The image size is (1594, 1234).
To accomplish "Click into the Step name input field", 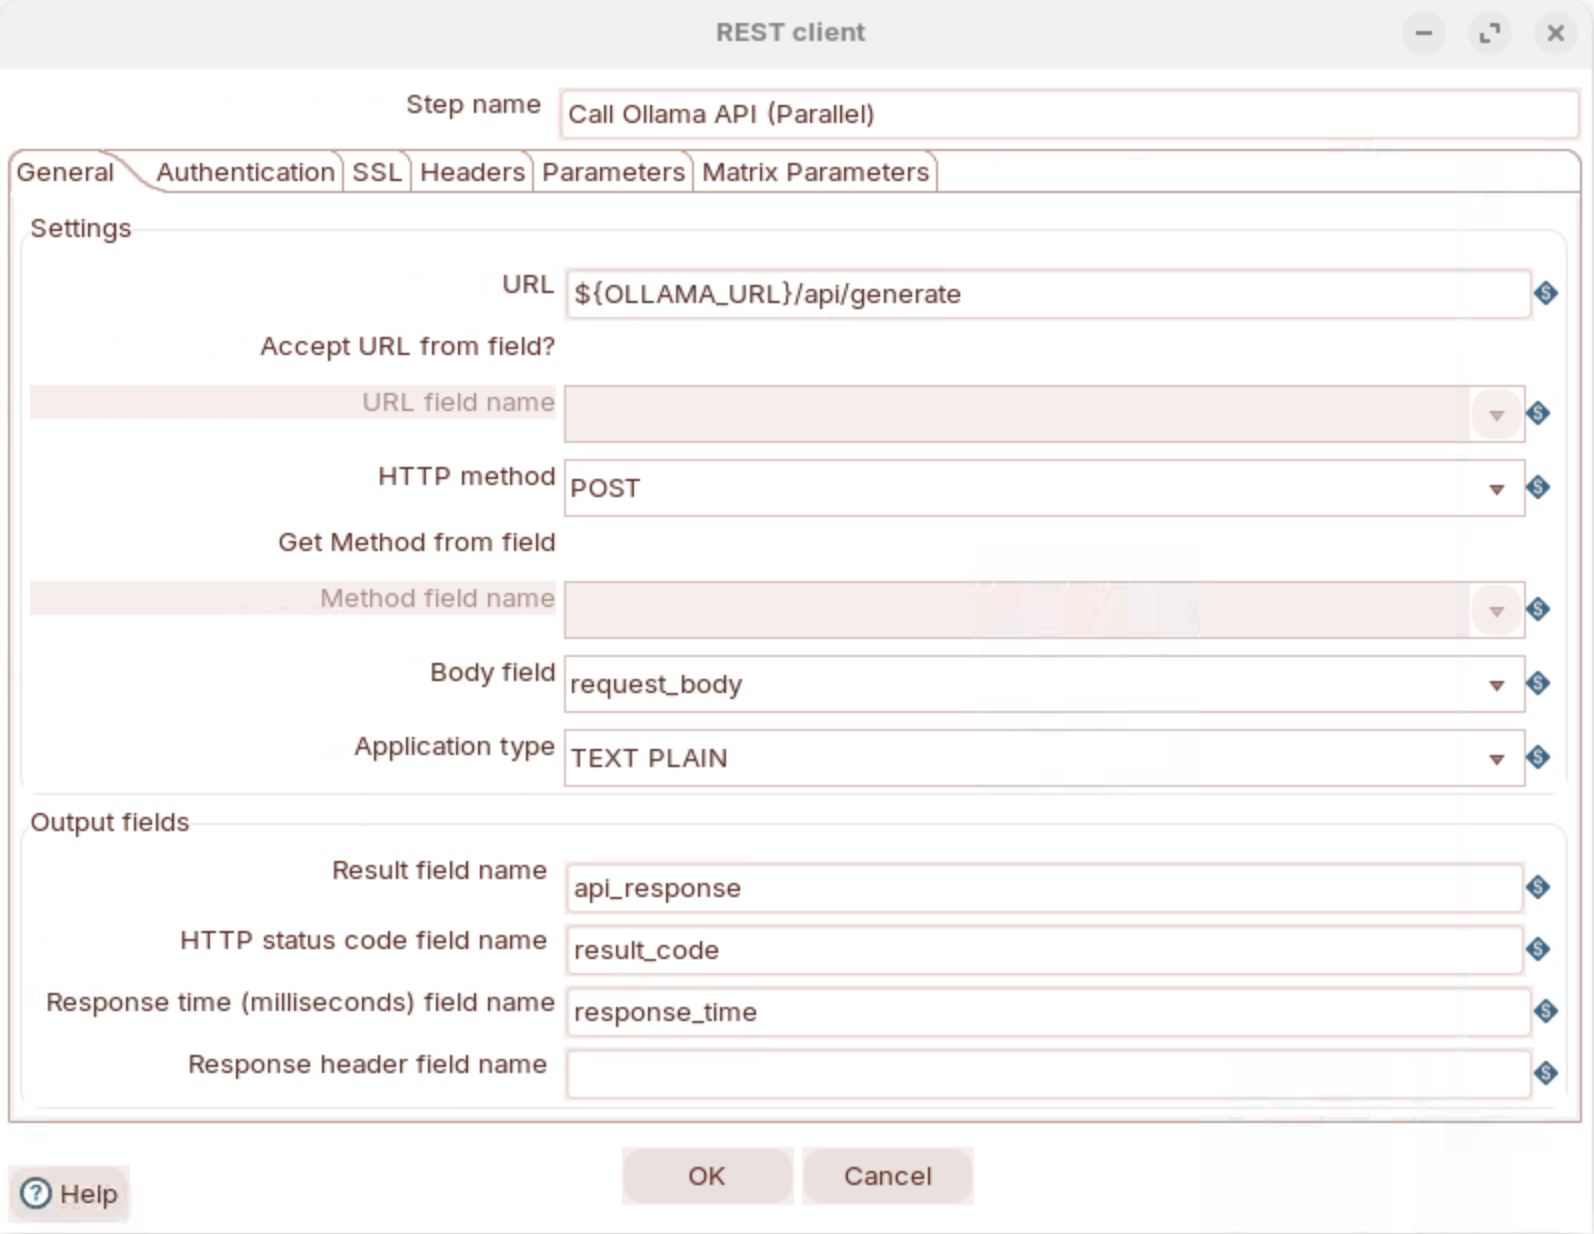I will [1068, 114].
